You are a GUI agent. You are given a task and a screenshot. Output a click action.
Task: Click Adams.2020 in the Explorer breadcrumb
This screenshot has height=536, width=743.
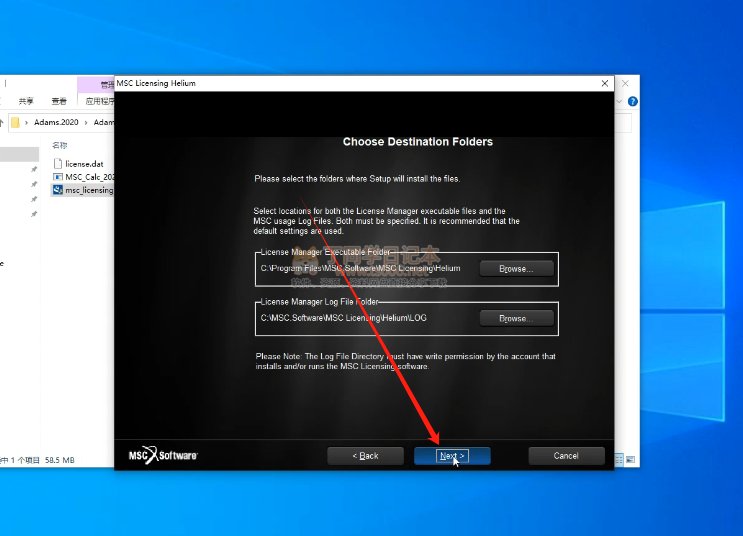pos(56,122)
